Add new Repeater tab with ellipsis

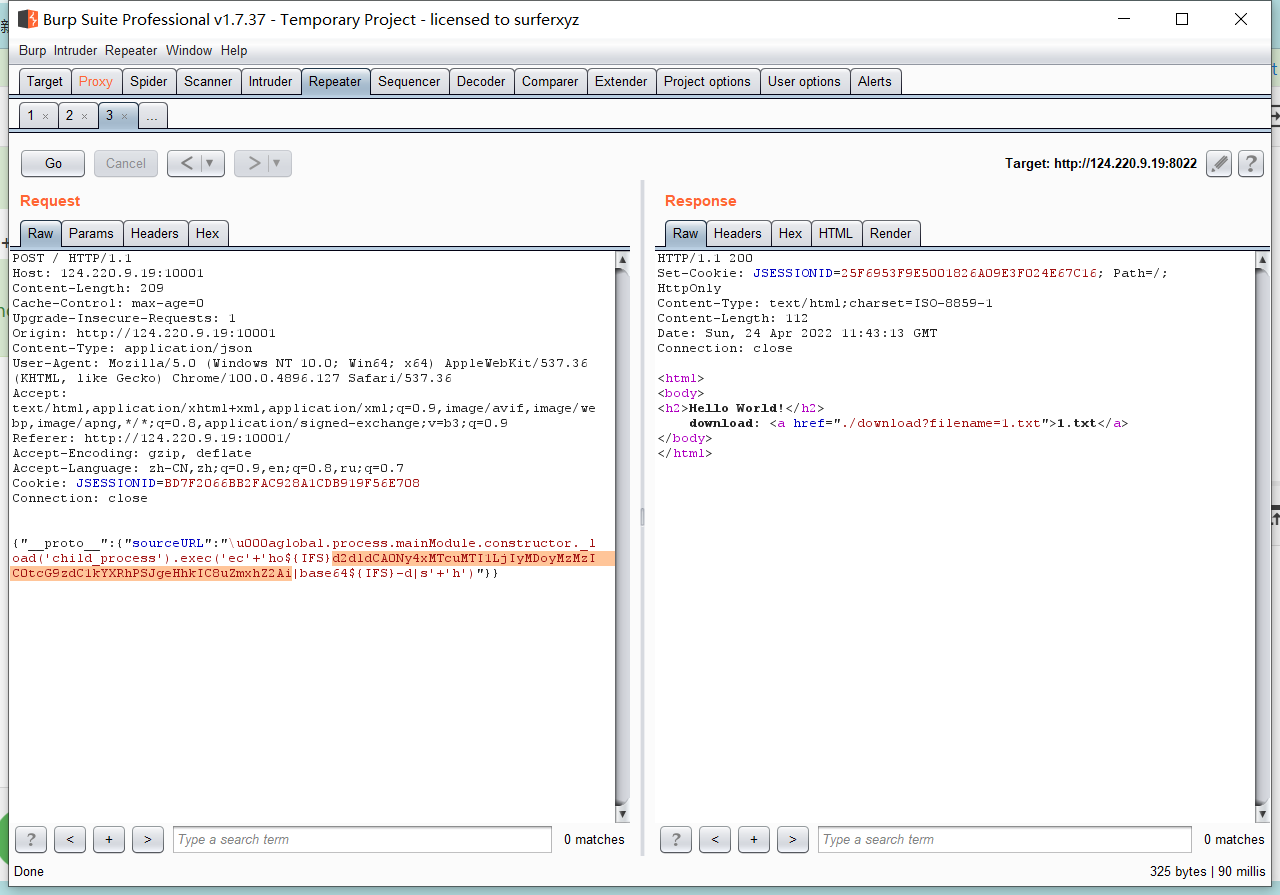[152, 115]
